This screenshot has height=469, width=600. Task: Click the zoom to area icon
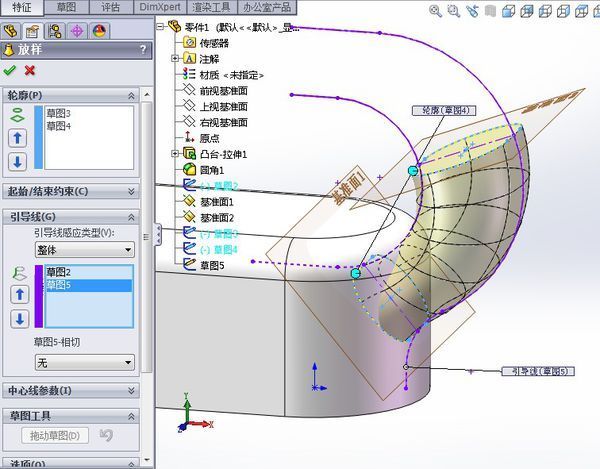pos(453,11)
